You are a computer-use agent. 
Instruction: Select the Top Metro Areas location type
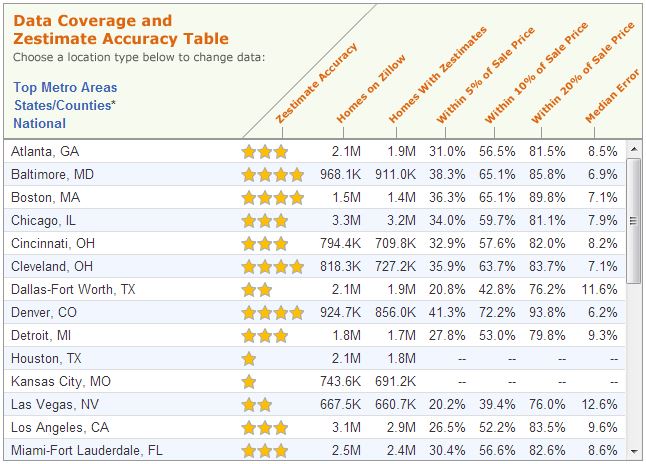tap(62, 87)
